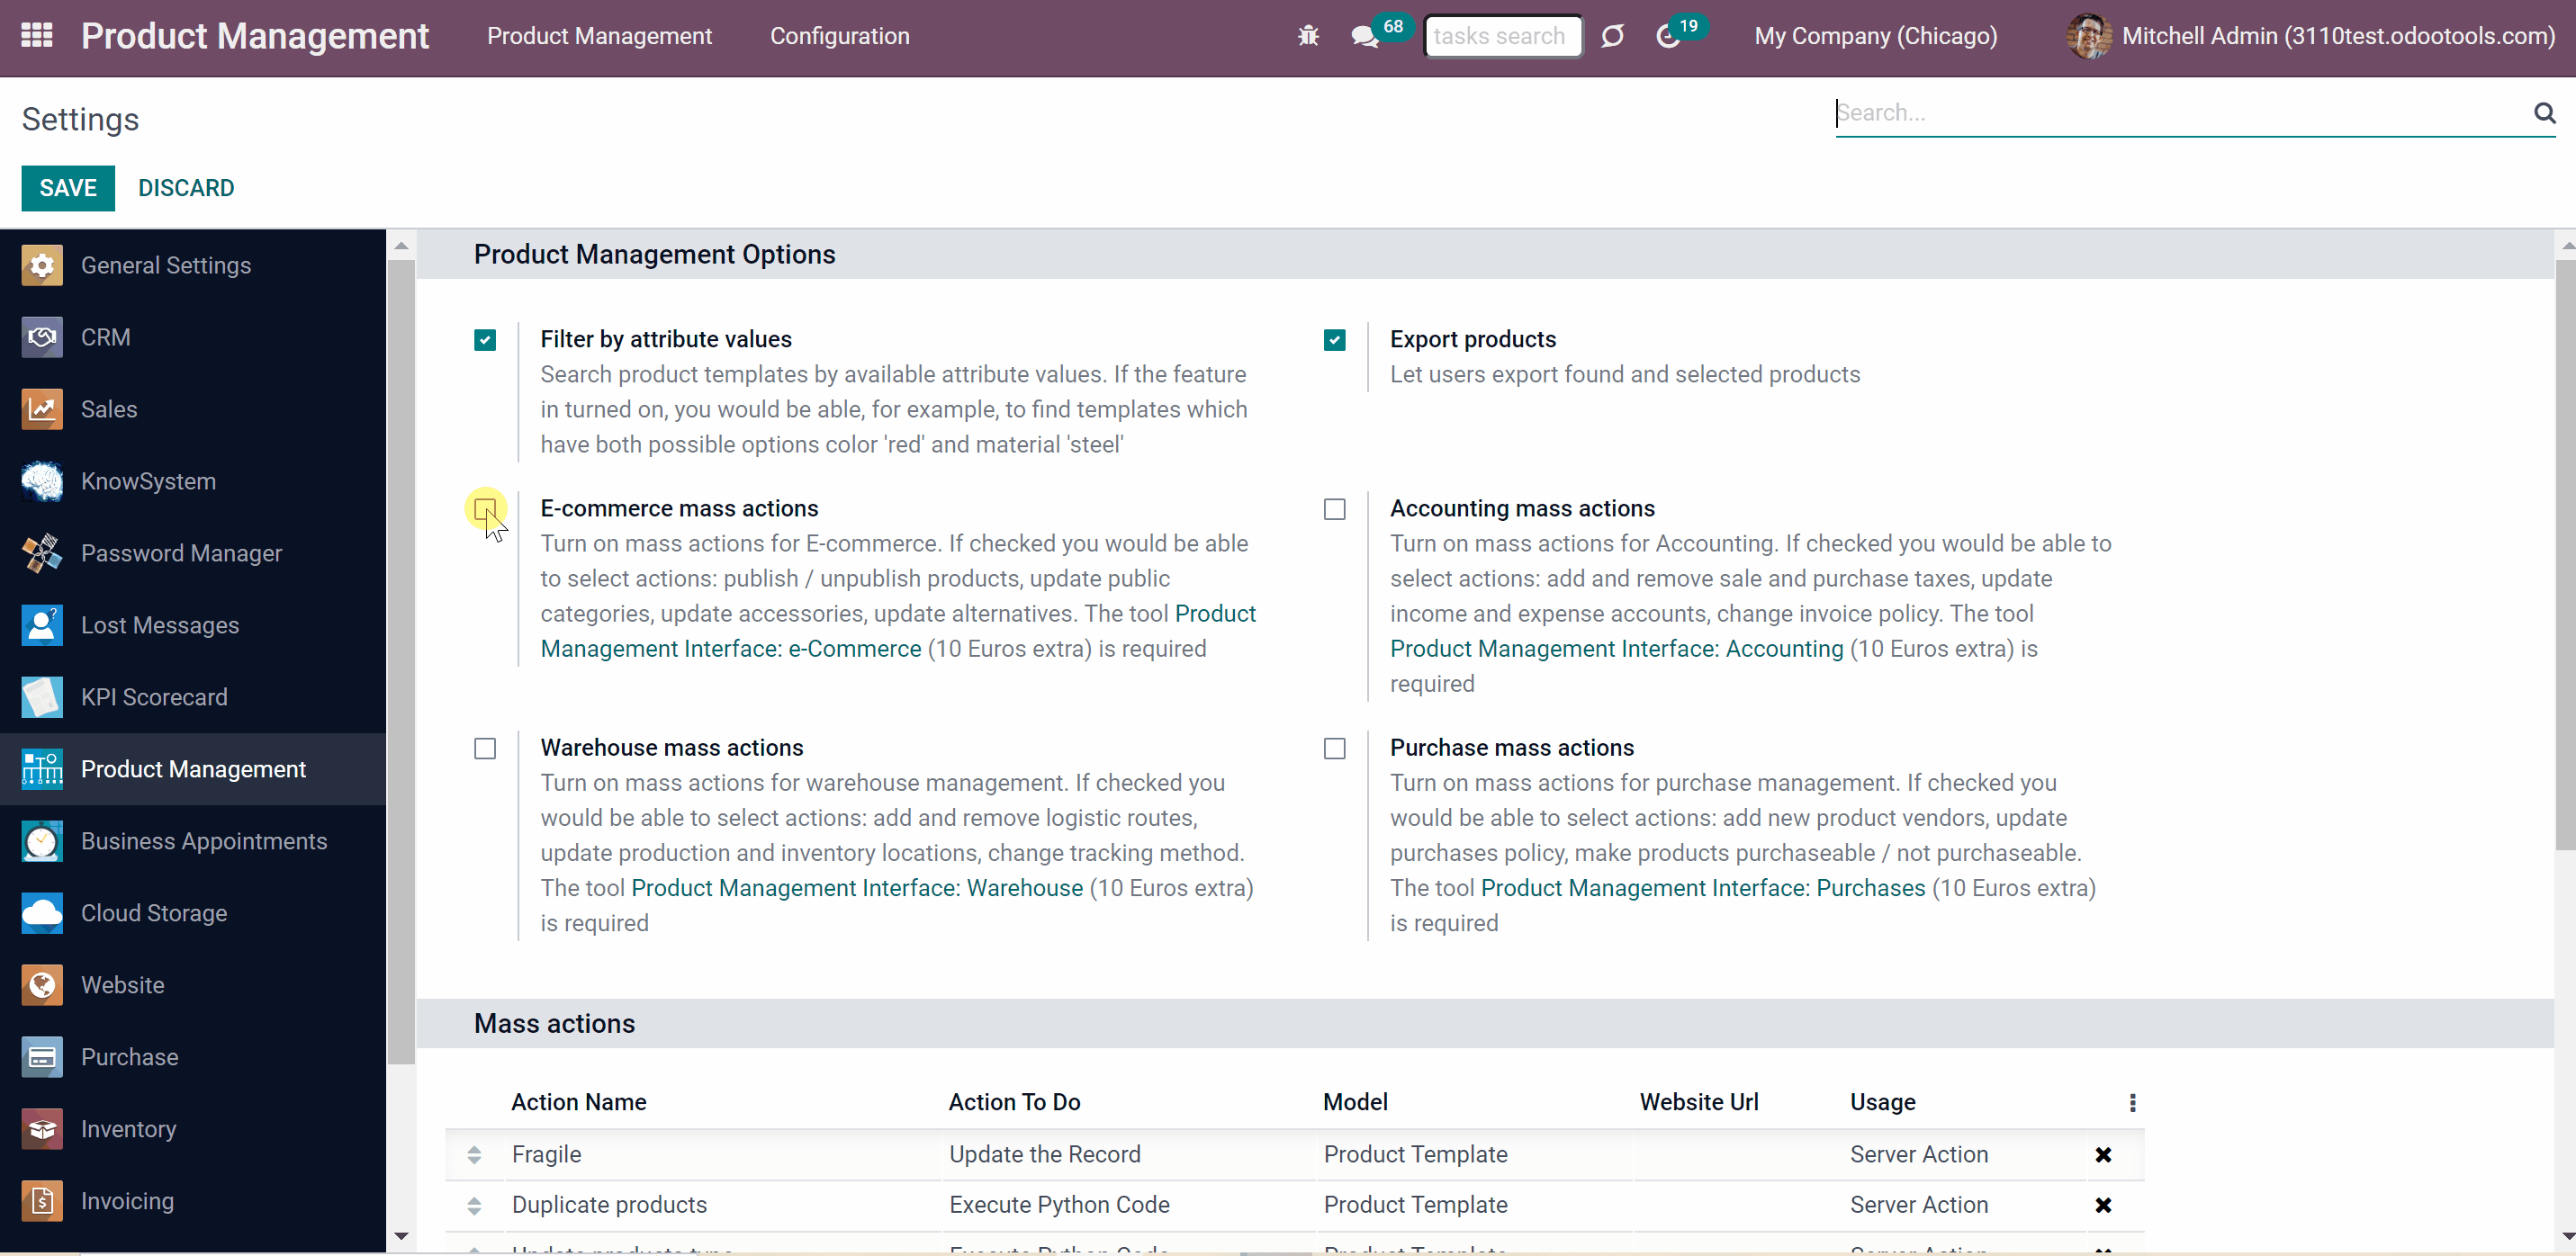
Task: Open the mass actions column options menu
Action: click(2132, 1102)
